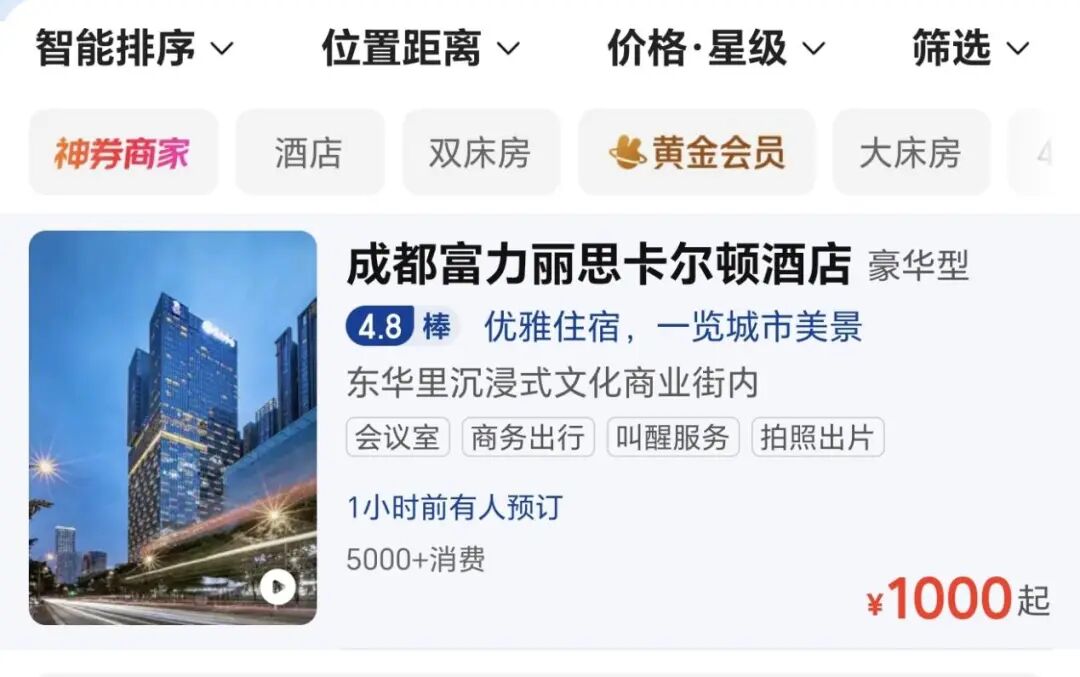
Task: Click the ¥1000起 price
Action: click(958, 598)
